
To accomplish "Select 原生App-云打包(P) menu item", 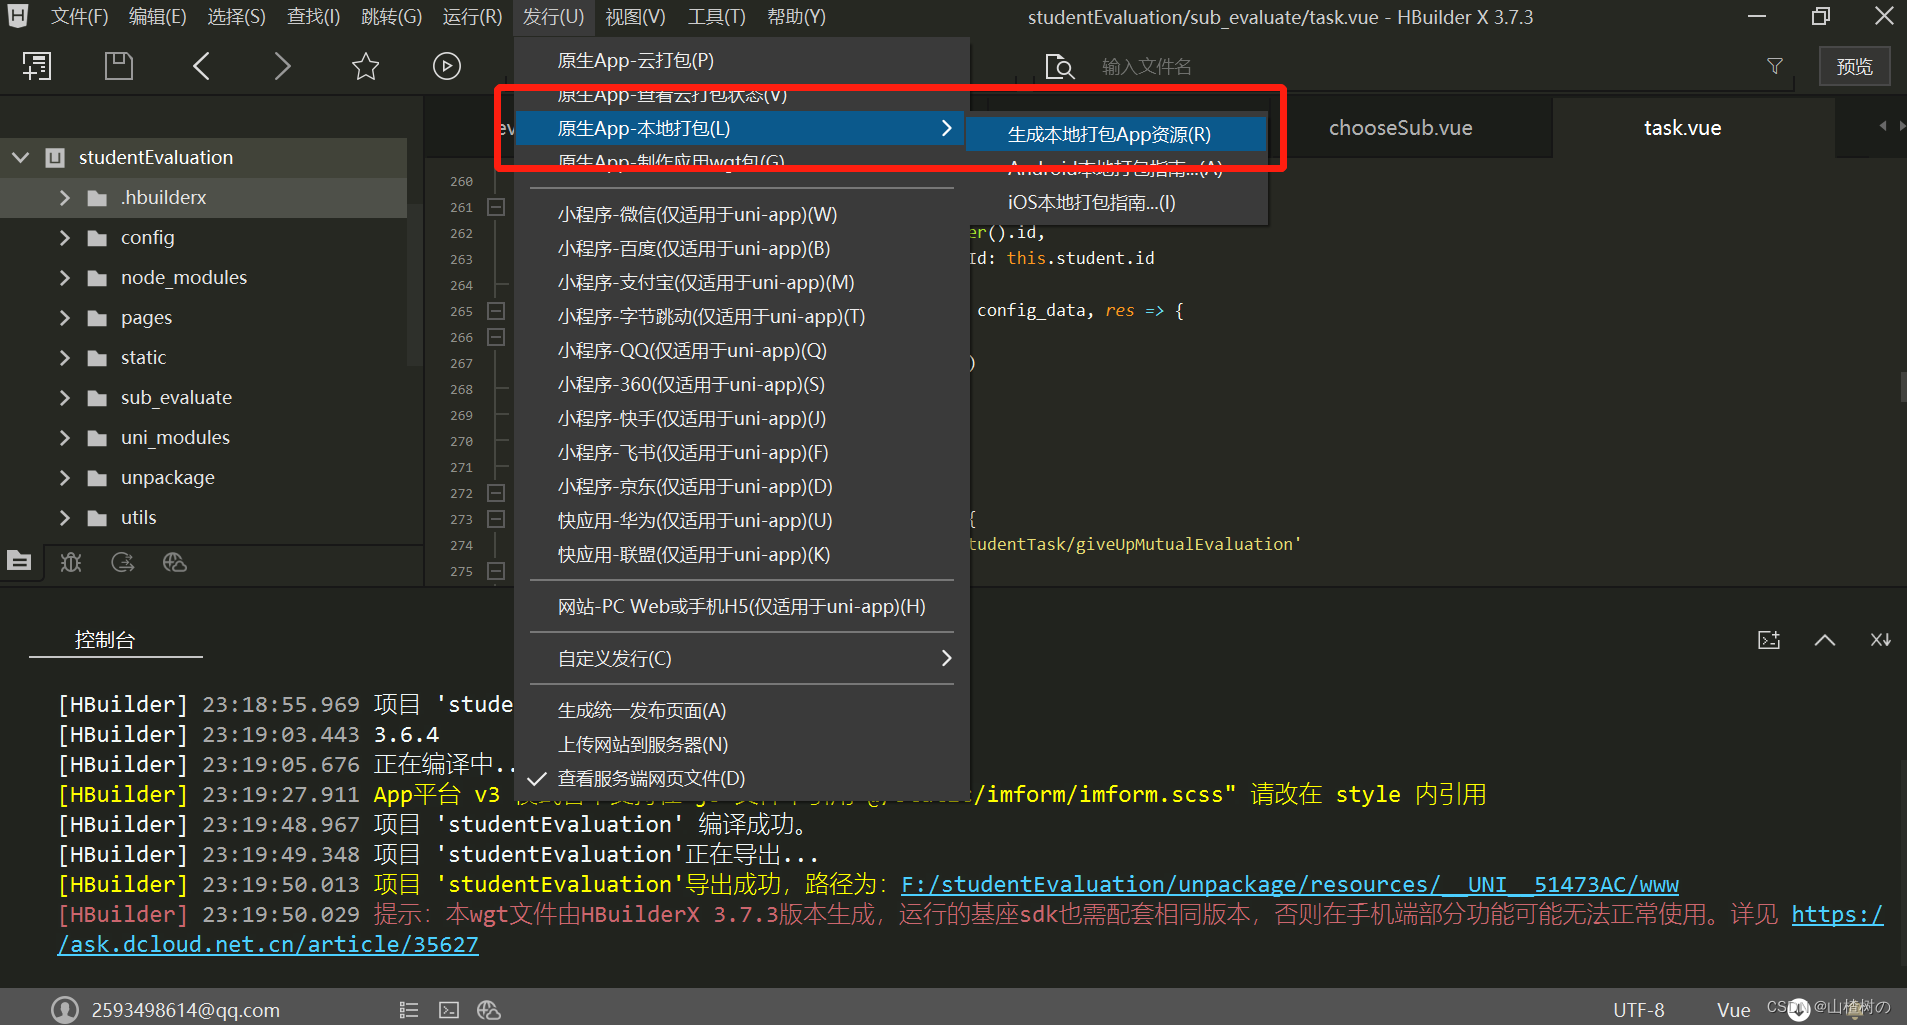I will [x=740, y=60].
